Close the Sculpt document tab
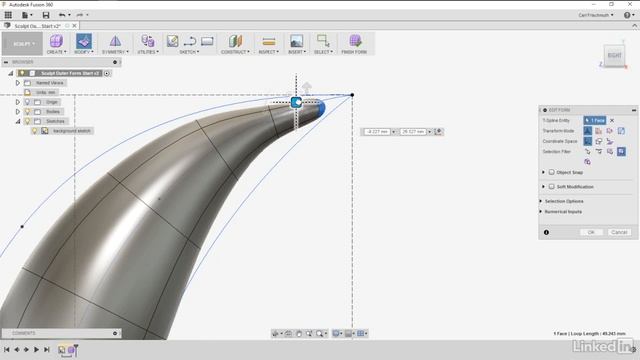The width and height of the screenshot is (640, 360). coord(74,26)
